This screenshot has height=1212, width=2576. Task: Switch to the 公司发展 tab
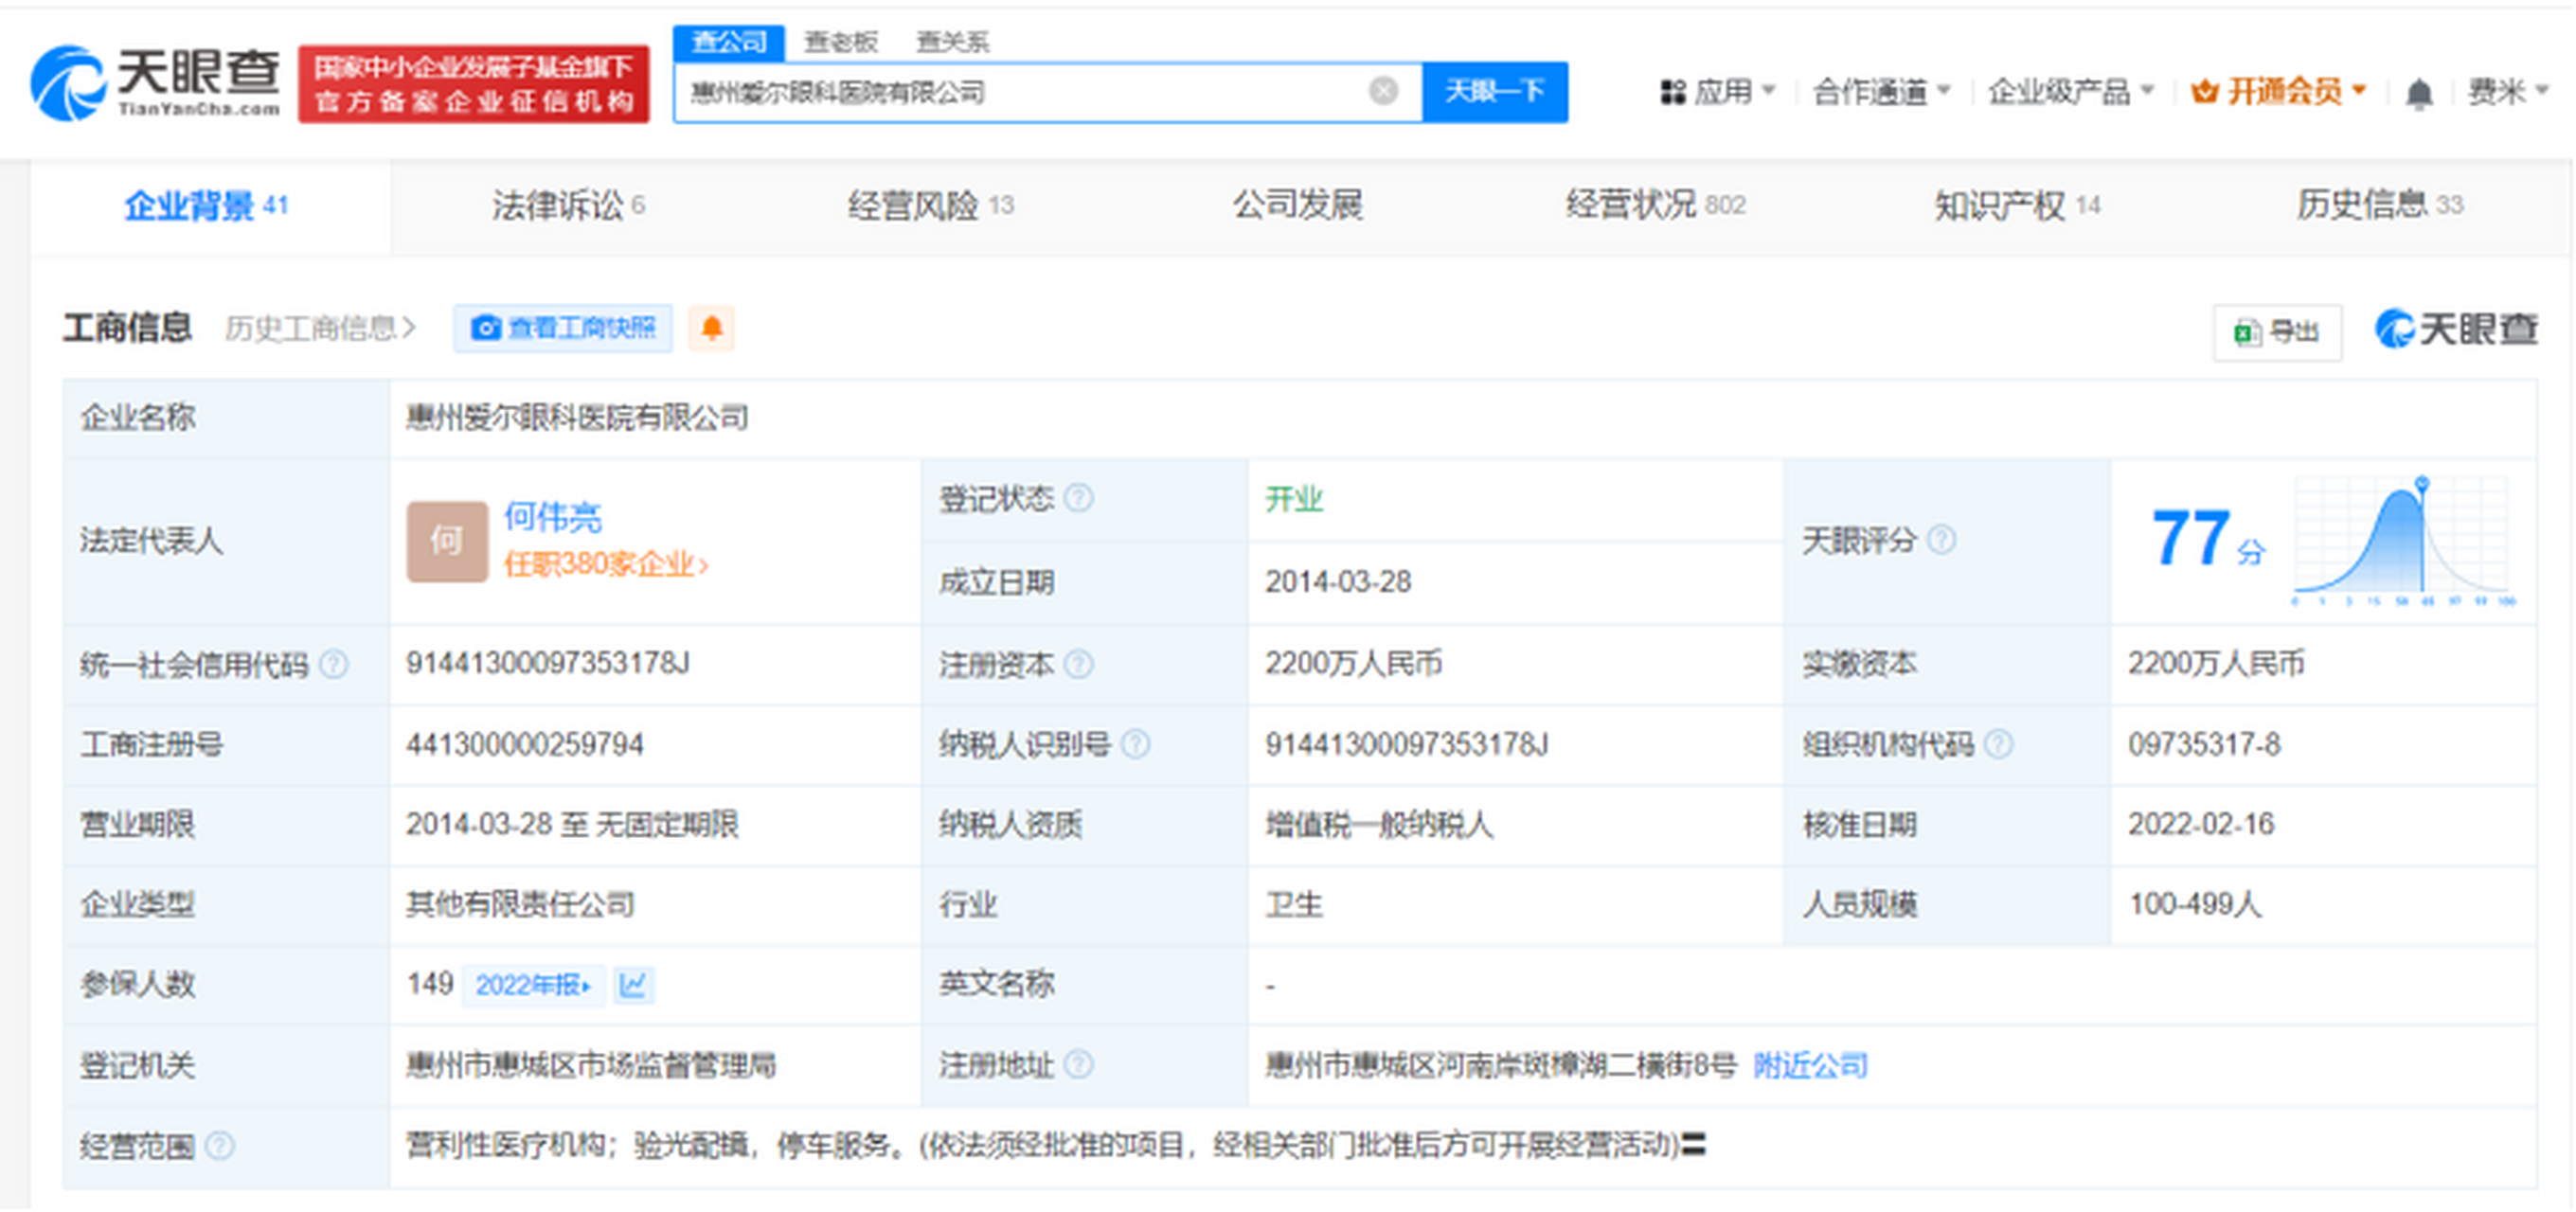pos(1297,205)
